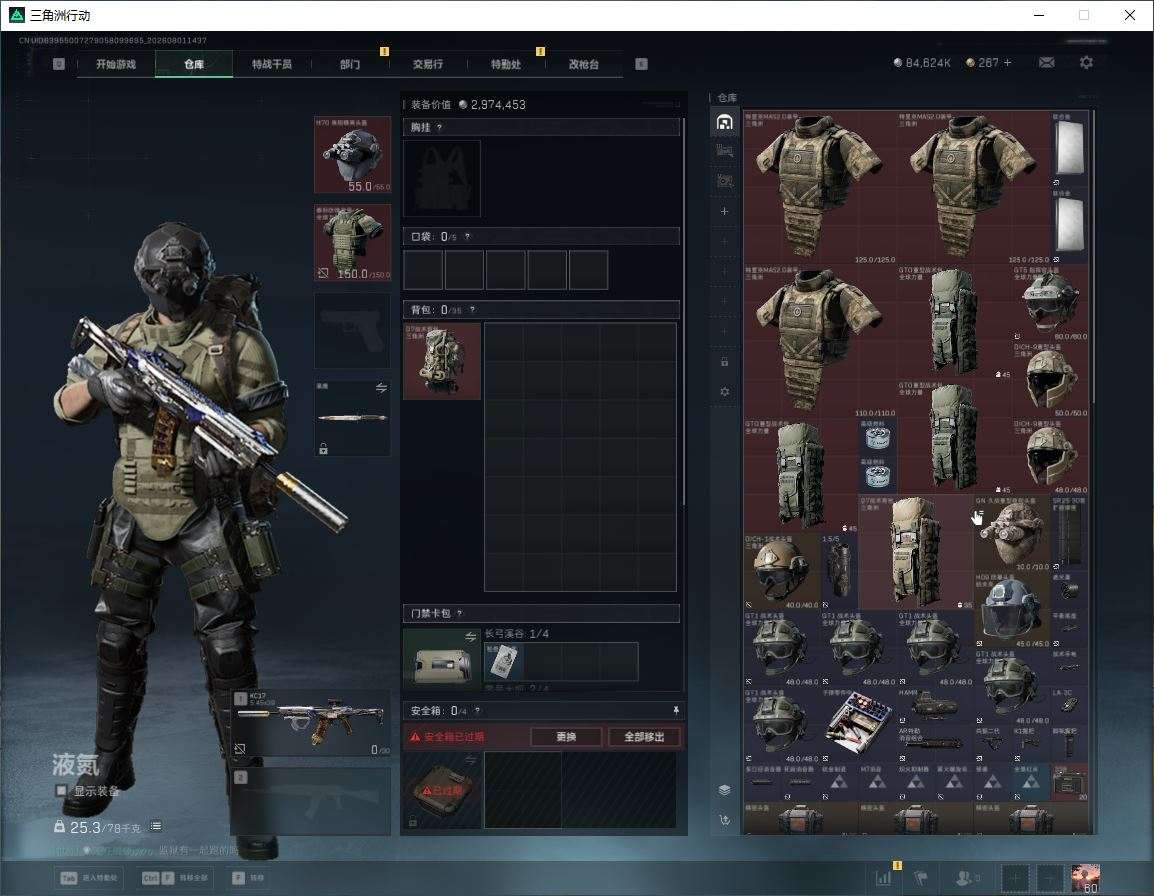Select the equipped body armor 150.0 slot
Image resolution: width=1154 pixels, height=896 pixels.
click(353, 243)
